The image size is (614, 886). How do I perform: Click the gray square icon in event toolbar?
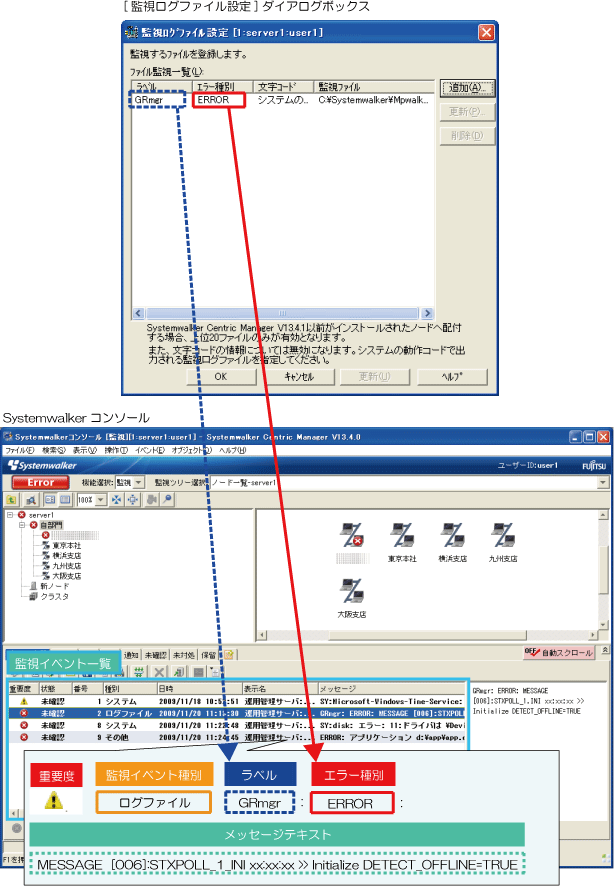point(198,672)
